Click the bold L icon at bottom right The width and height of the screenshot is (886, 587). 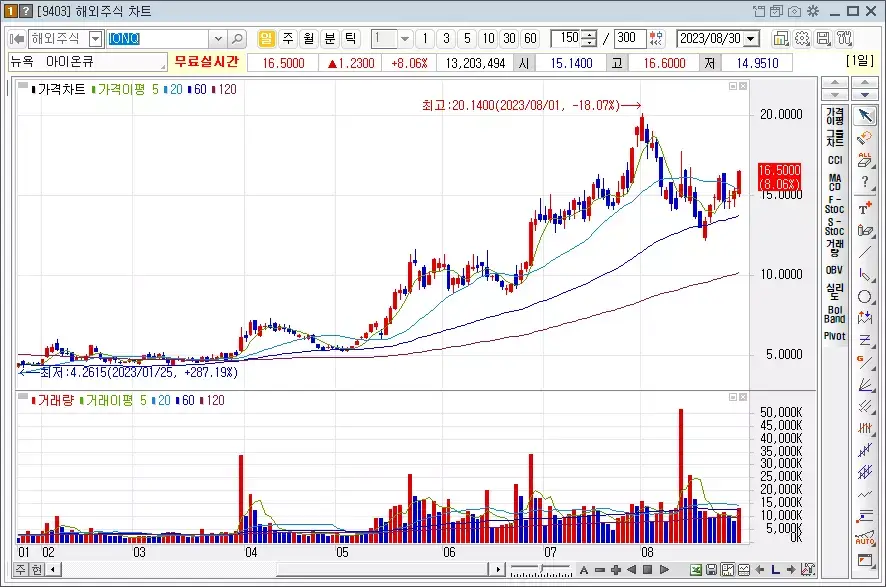point(775,569)
